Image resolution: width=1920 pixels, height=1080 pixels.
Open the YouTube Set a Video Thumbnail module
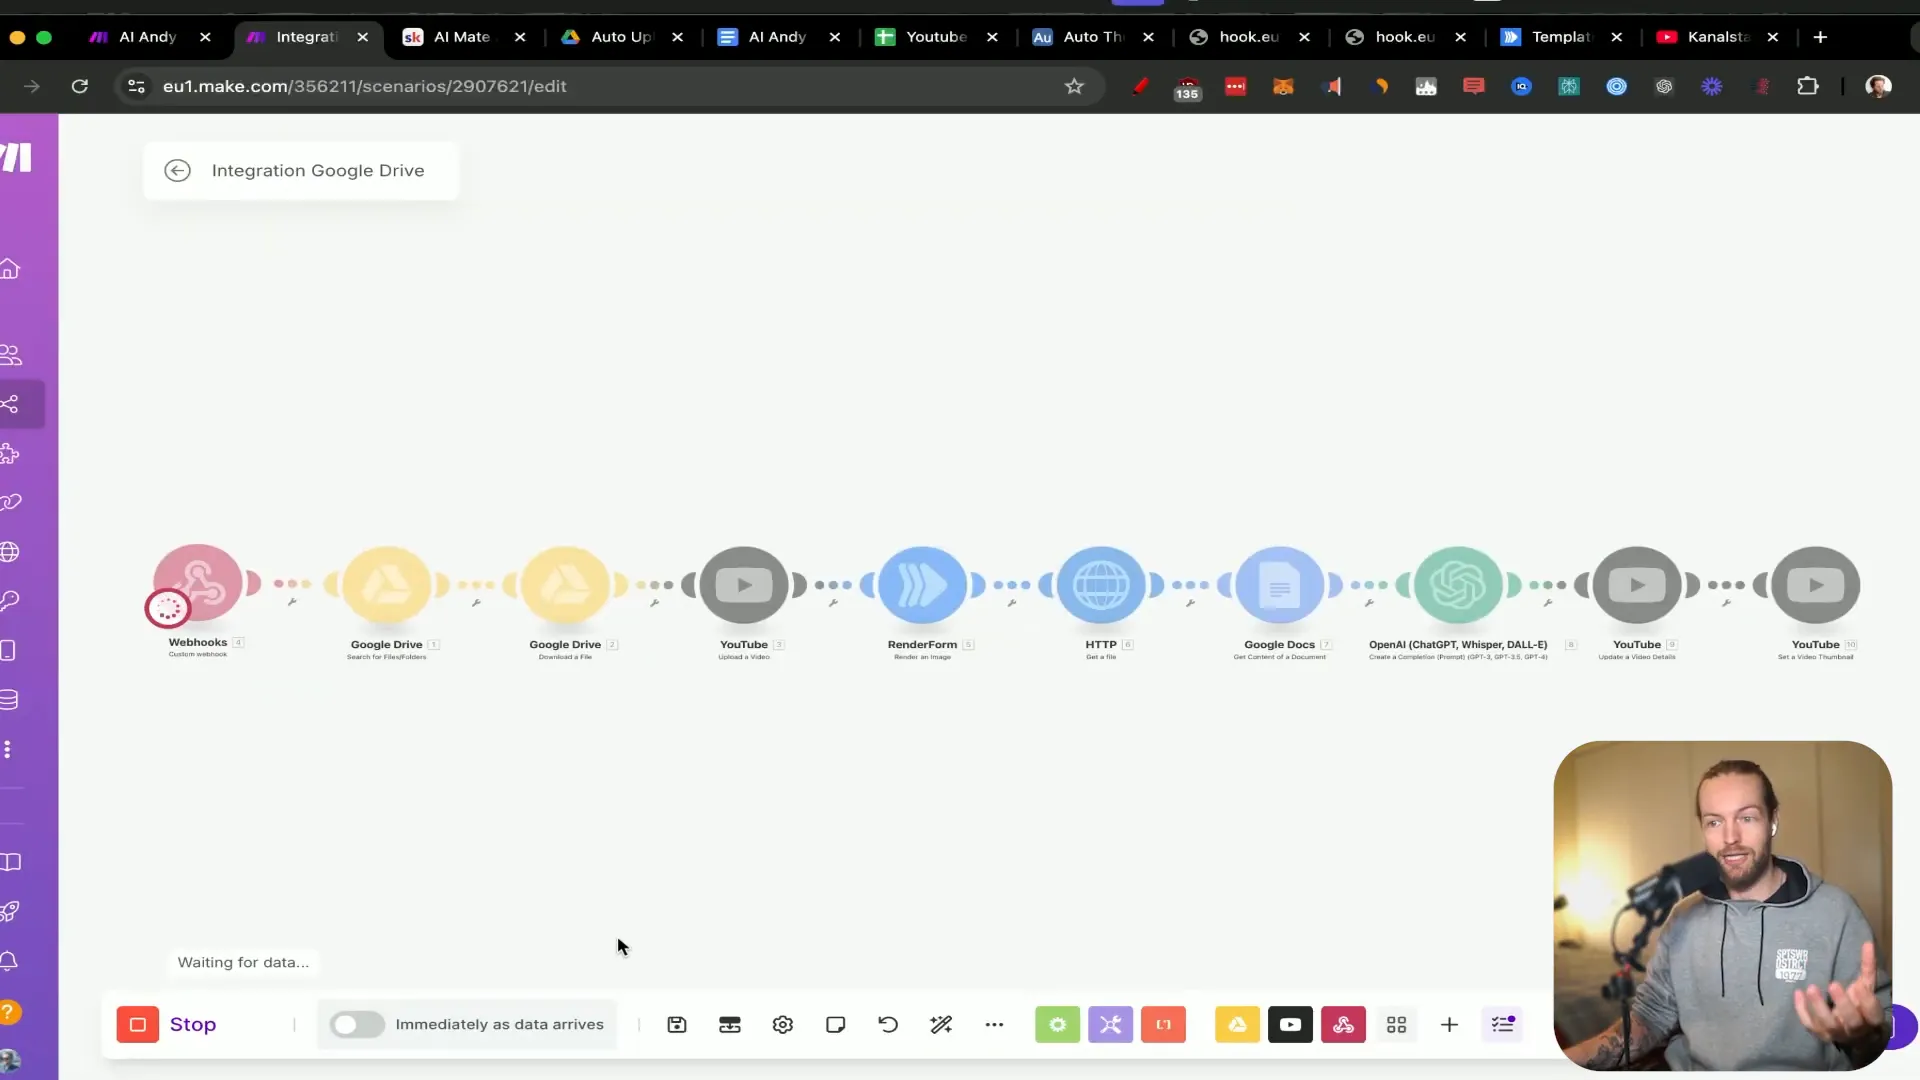click(x=1816, y=585)
